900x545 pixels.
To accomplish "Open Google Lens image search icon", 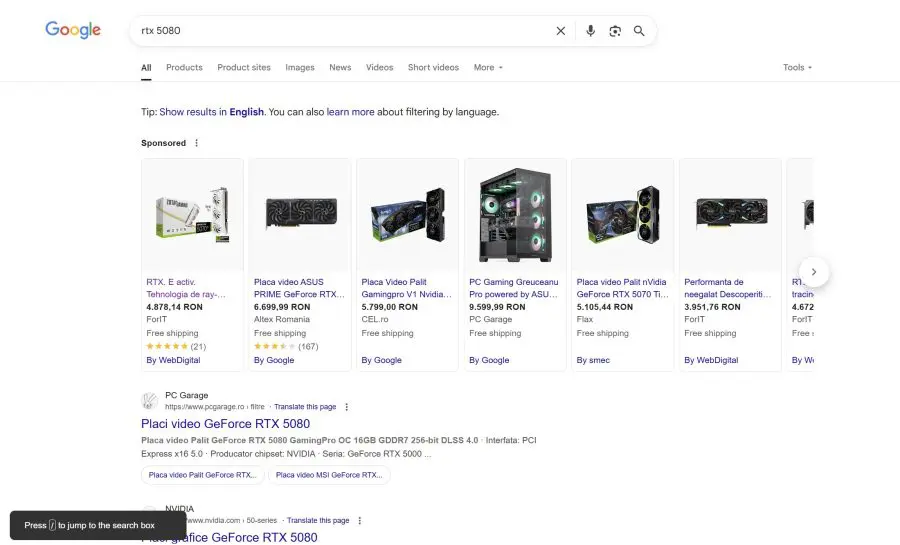I will coord(615,31).
